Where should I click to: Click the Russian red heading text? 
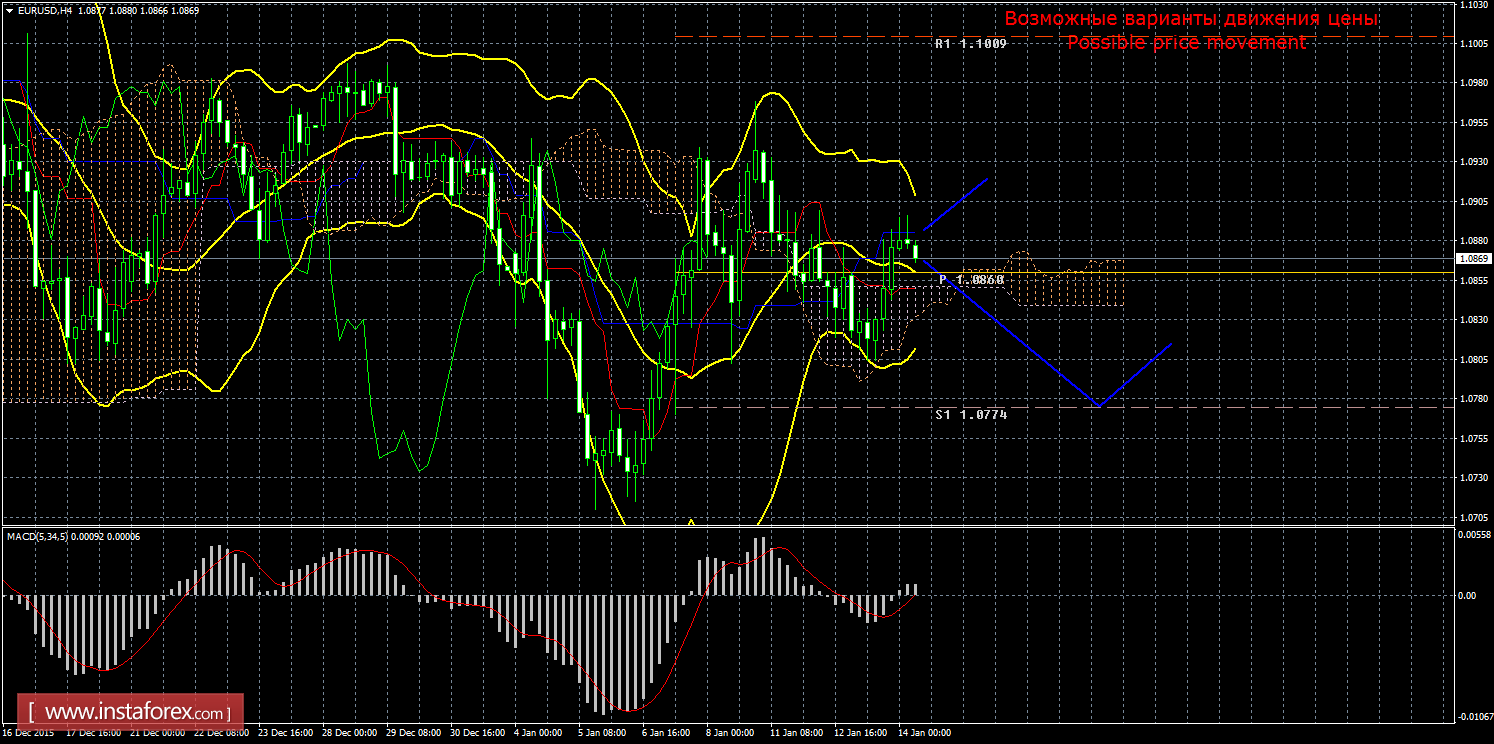click(x=1191, y=19)
